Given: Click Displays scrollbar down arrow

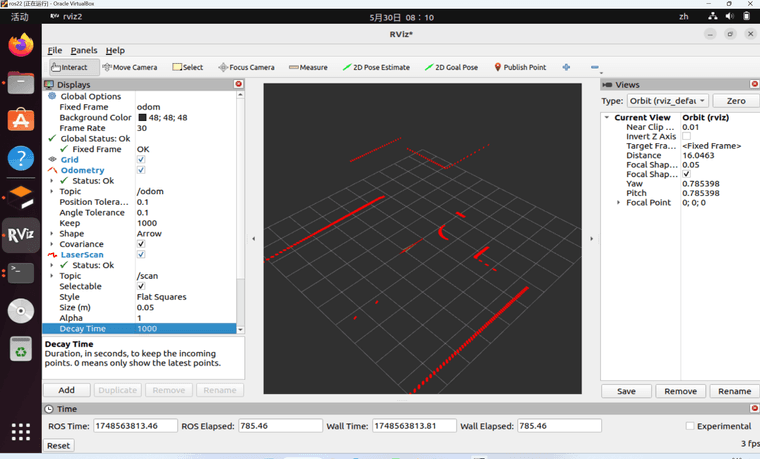Looking at the screenshot, I should 240,329.
